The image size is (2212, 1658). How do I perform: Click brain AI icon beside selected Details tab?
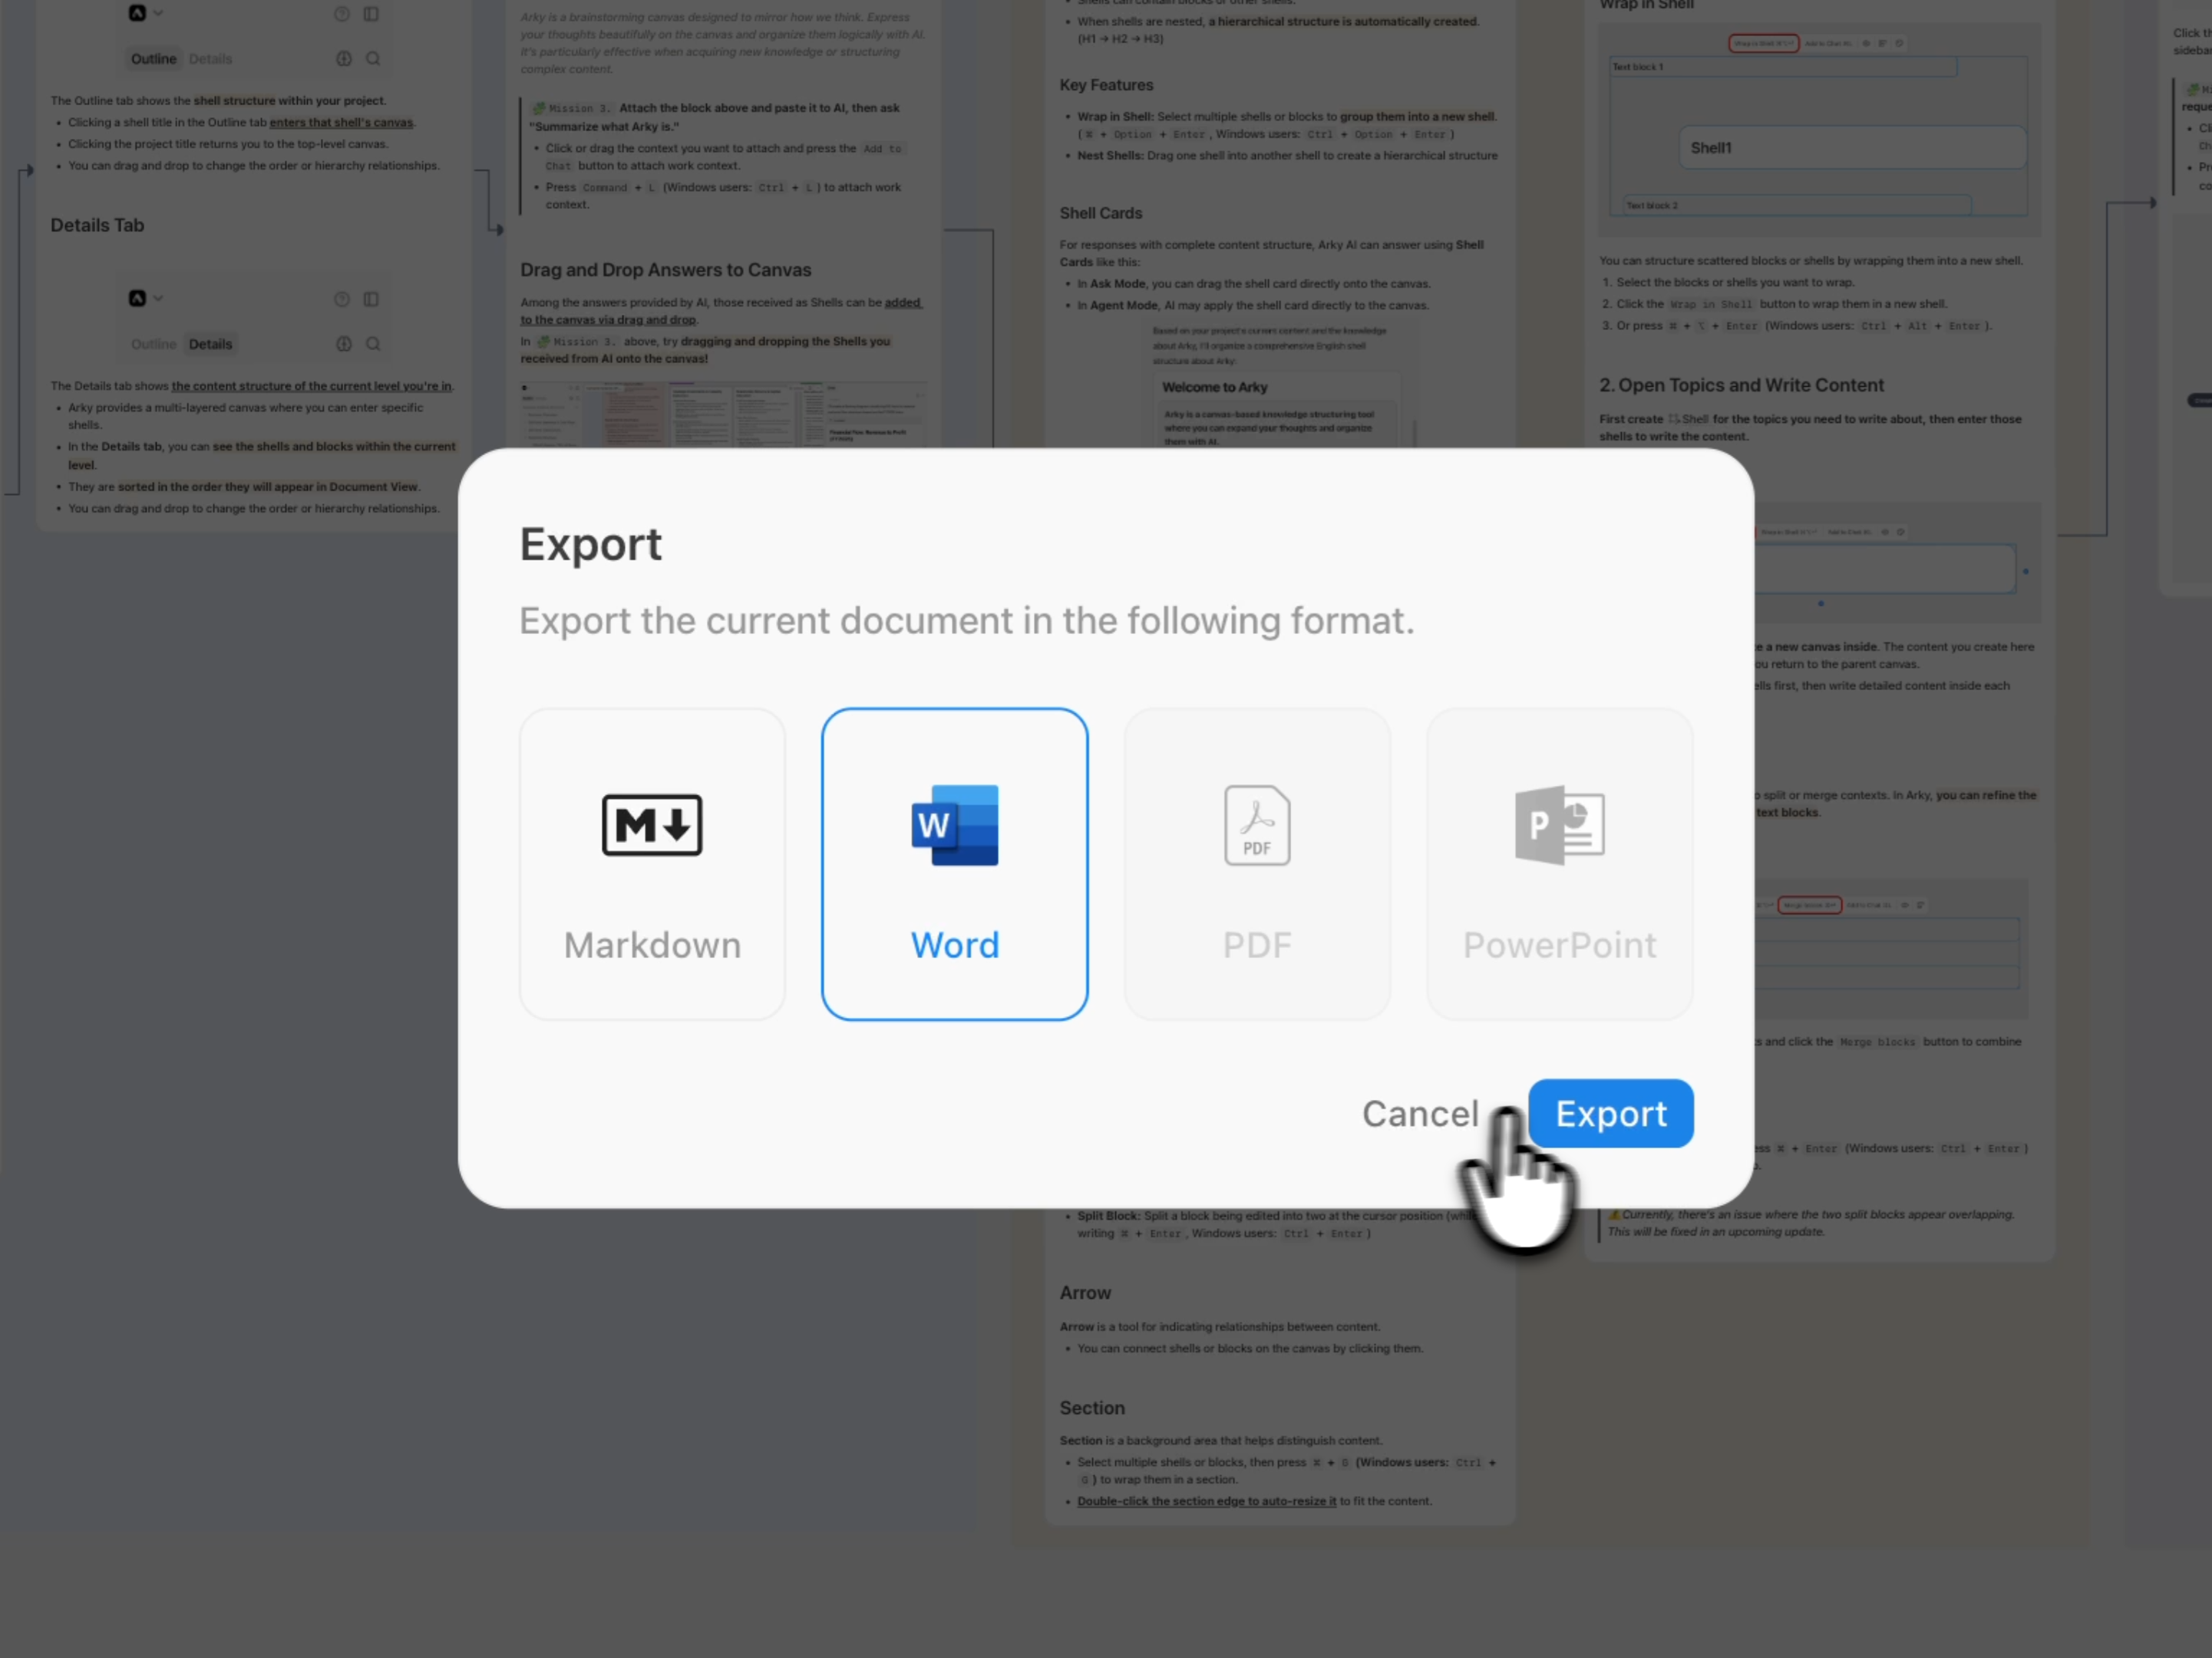pyautogui.click(x=344, y=344)
